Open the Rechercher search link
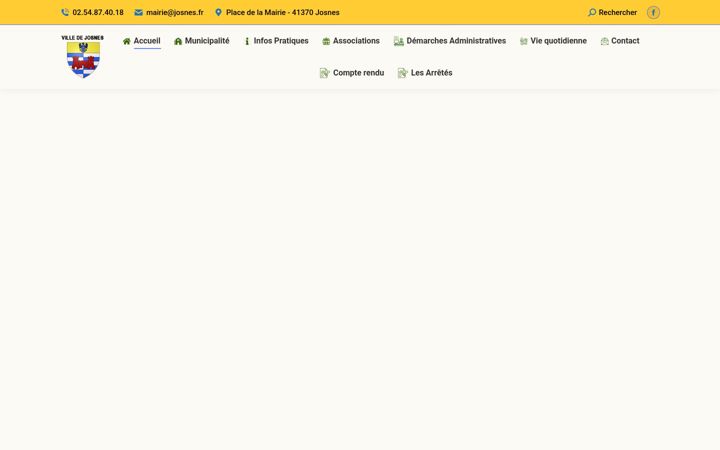The width and height of the screenshot is (720, 450). (618, 12)
